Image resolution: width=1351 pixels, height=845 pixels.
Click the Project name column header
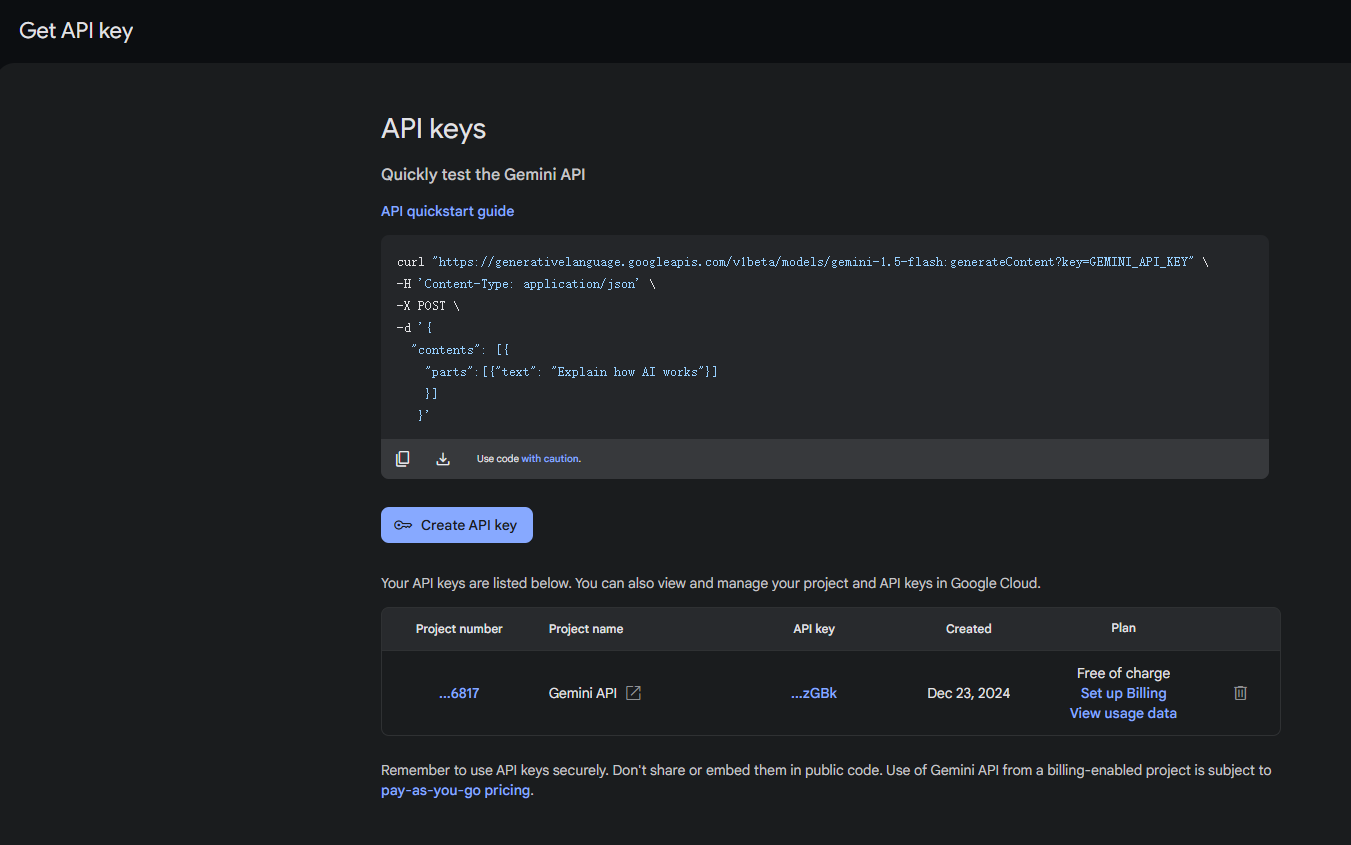(586, 629)
